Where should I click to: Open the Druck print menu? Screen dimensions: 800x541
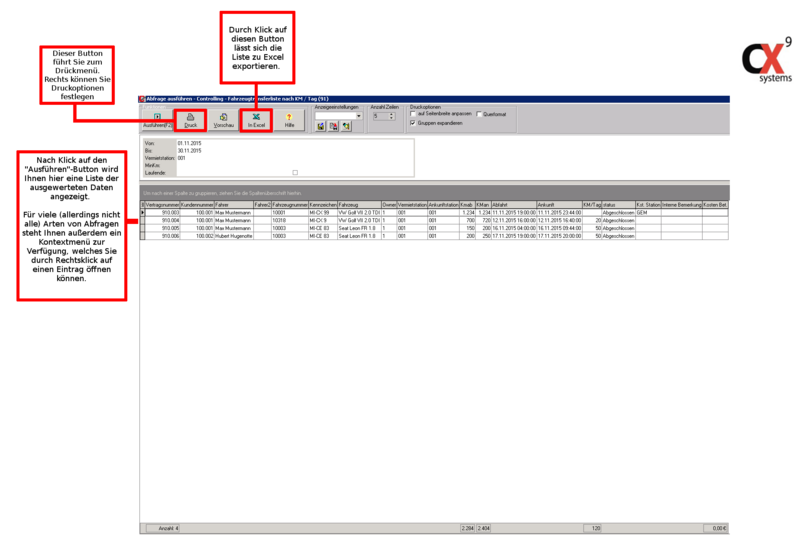pyautogui.click(x=191, y=120)
